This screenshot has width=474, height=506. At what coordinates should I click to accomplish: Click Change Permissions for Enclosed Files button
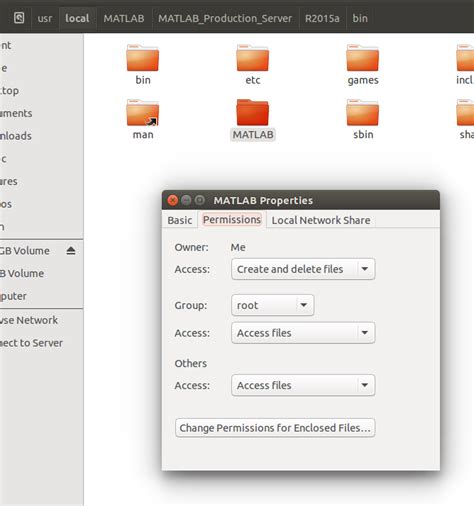click(x=275, y=428)
